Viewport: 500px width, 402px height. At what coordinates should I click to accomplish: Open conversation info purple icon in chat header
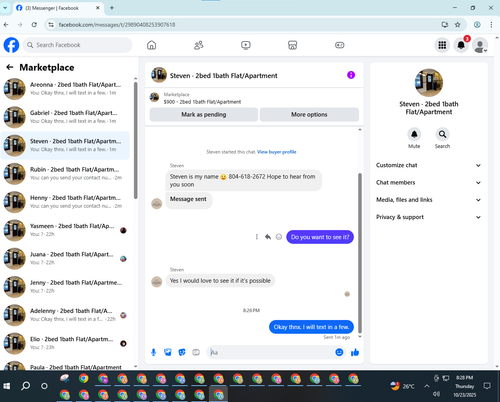351,75
